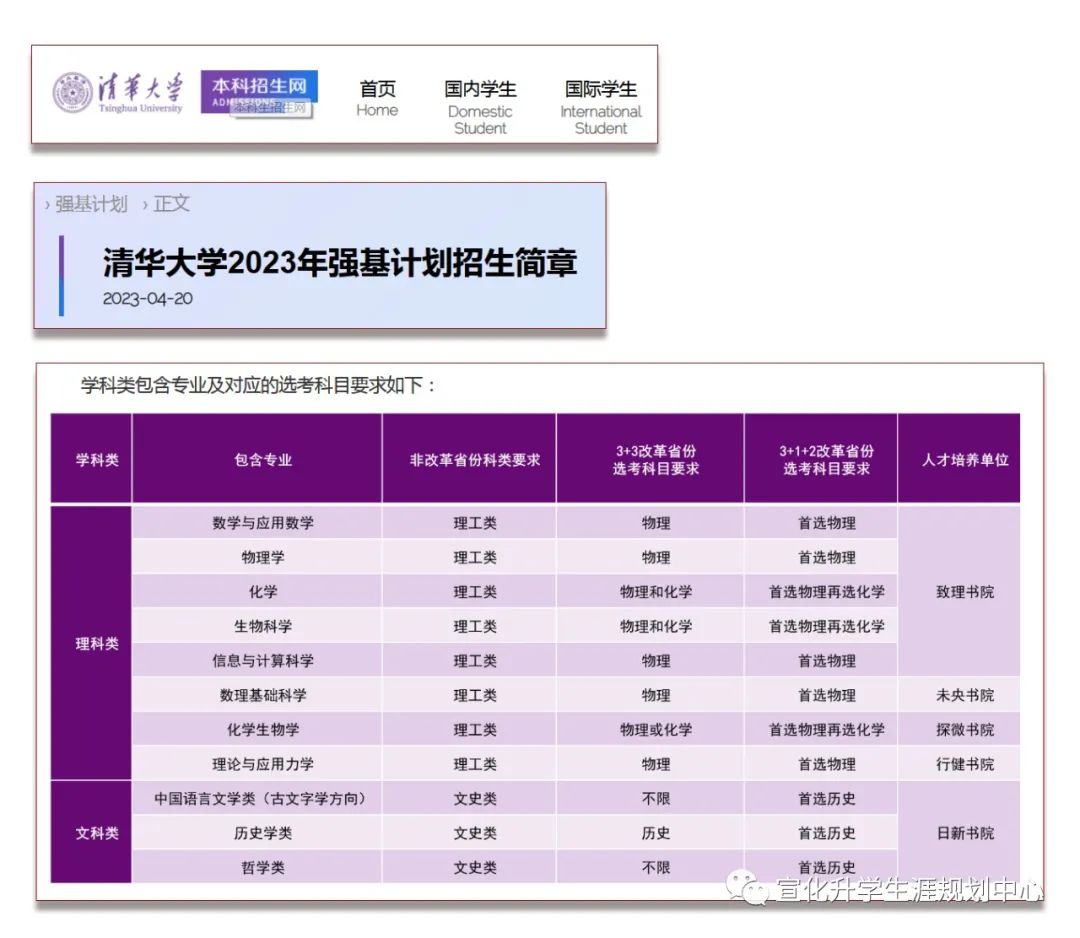Select the article title 清华大学2023年强基计划招生简章

(x=340, y=262)
